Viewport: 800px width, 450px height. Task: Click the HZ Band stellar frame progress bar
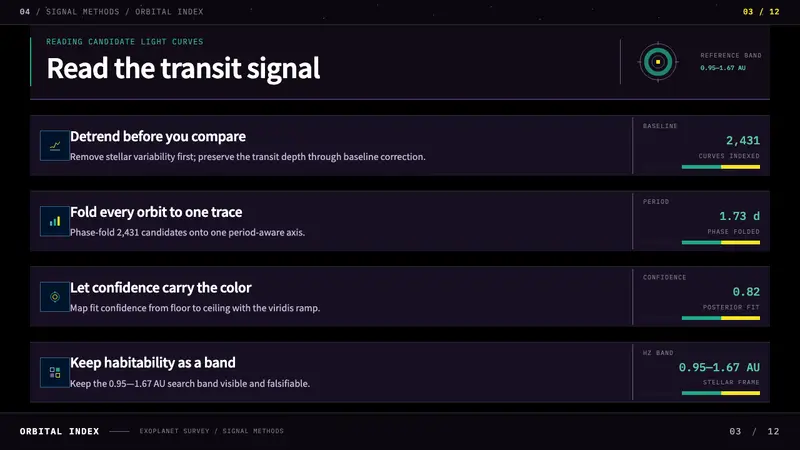pos(720,393)
